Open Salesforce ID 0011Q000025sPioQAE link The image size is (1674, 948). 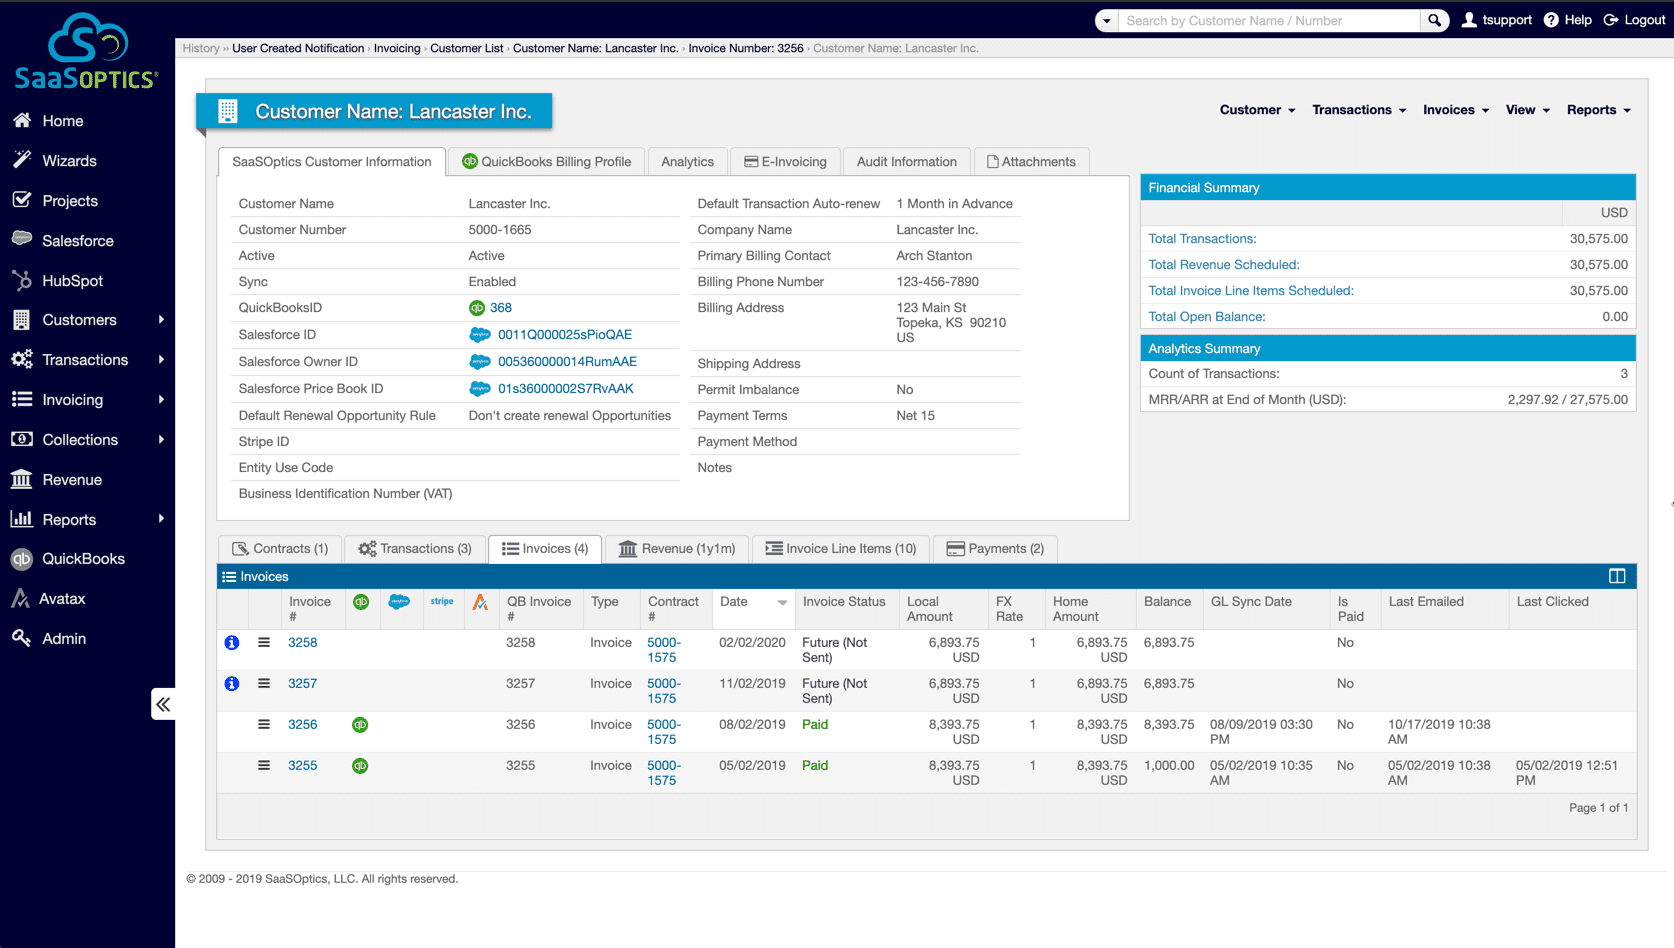(x=565, y=335)
